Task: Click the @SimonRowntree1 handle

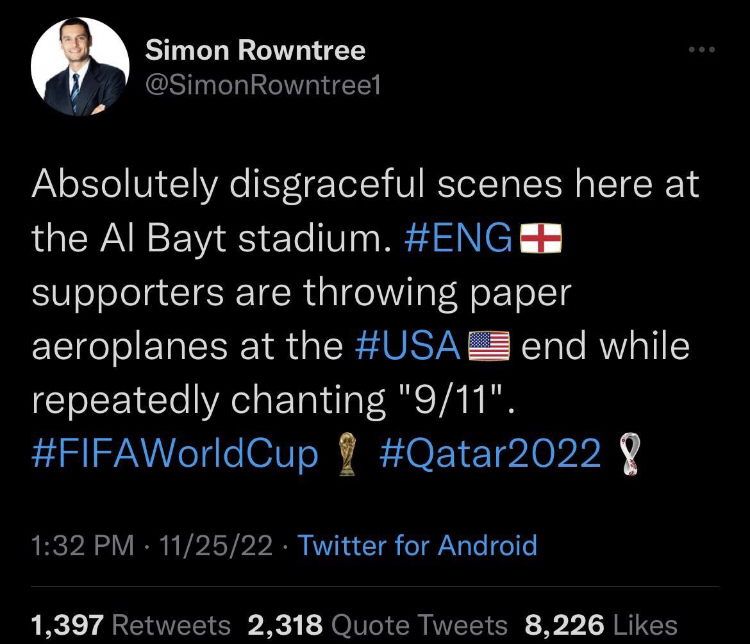Action: [264, 86]
